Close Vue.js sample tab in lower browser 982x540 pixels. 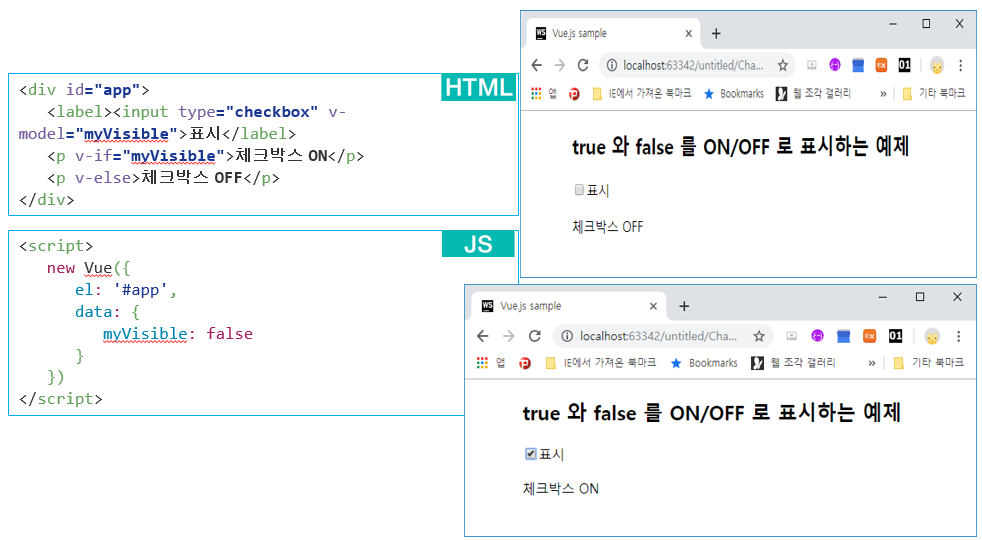click(653, 306)
